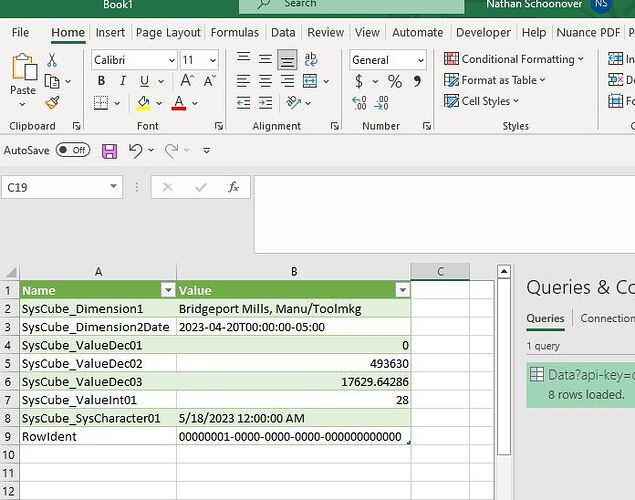Image resolution: width=635 pixels, height=500 pixels.
Task: Click the Paste clipboard icon
Action: pos(23,67)
